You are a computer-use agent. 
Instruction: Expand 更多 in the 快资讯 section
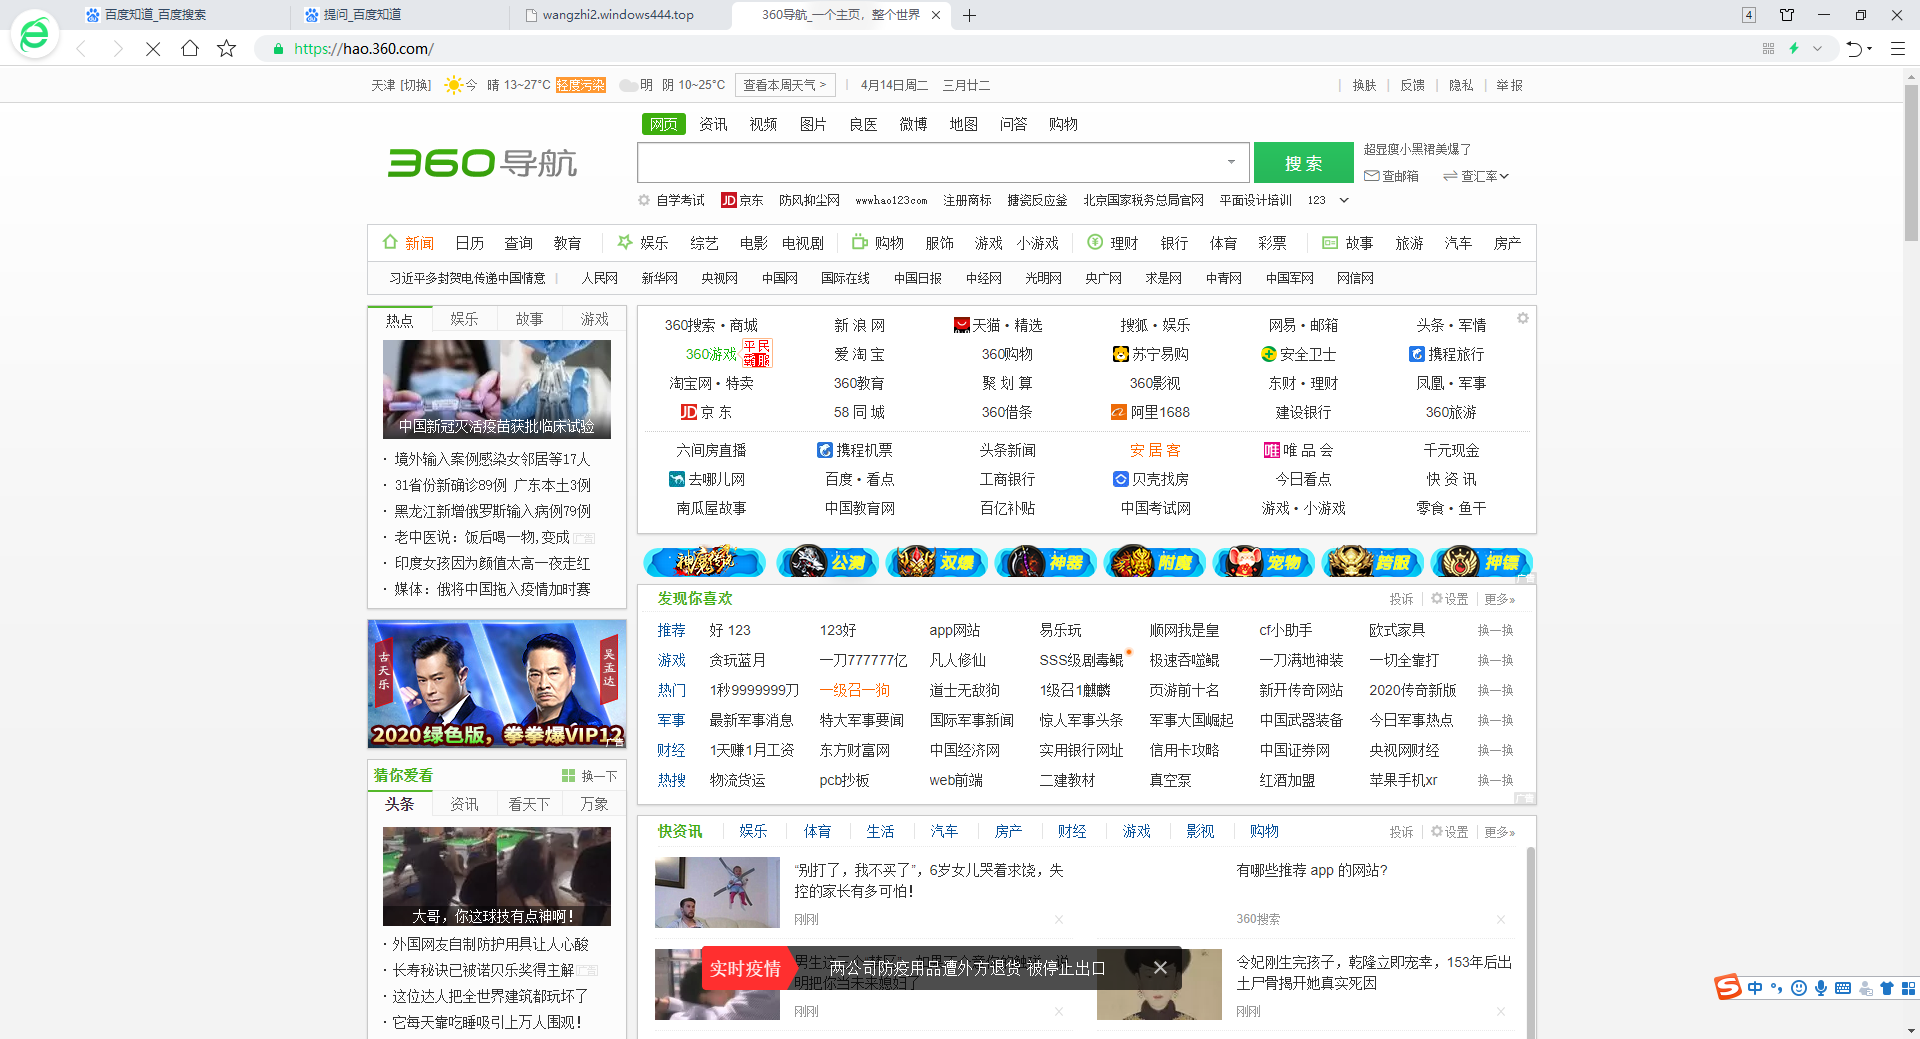click(1499, 832)
